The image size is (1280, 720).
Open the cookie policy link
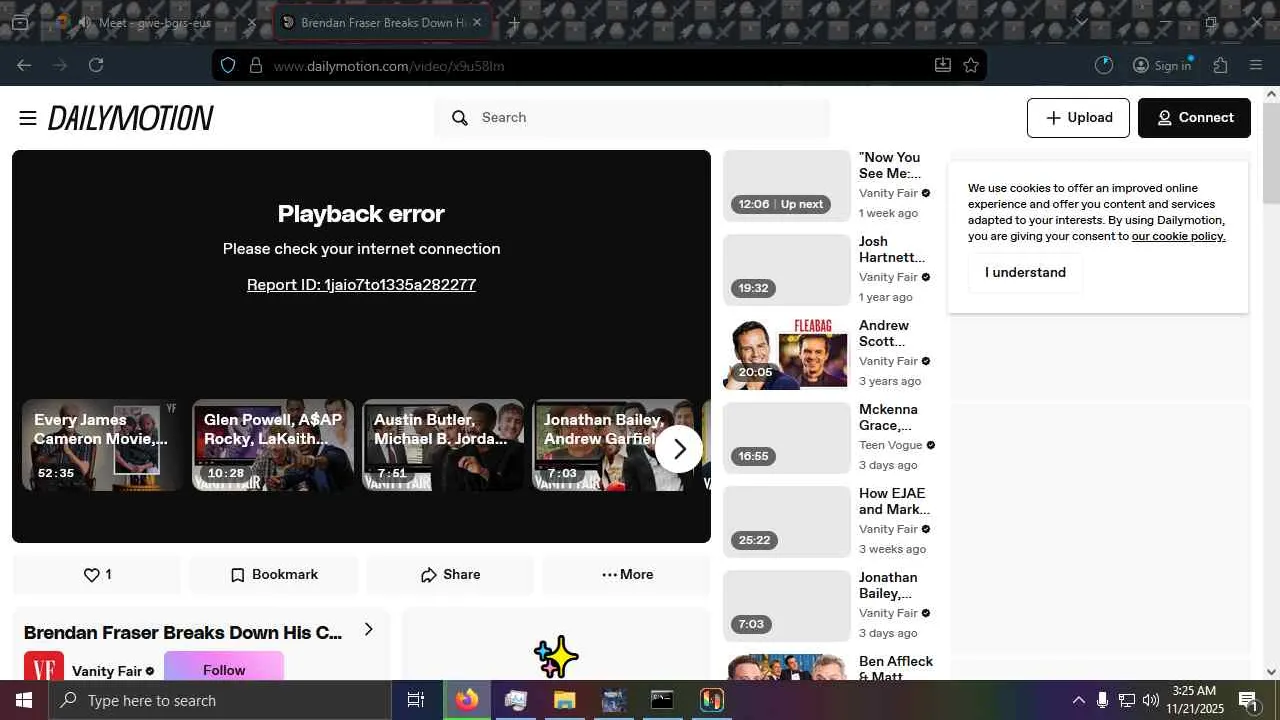click(1178, 236)
